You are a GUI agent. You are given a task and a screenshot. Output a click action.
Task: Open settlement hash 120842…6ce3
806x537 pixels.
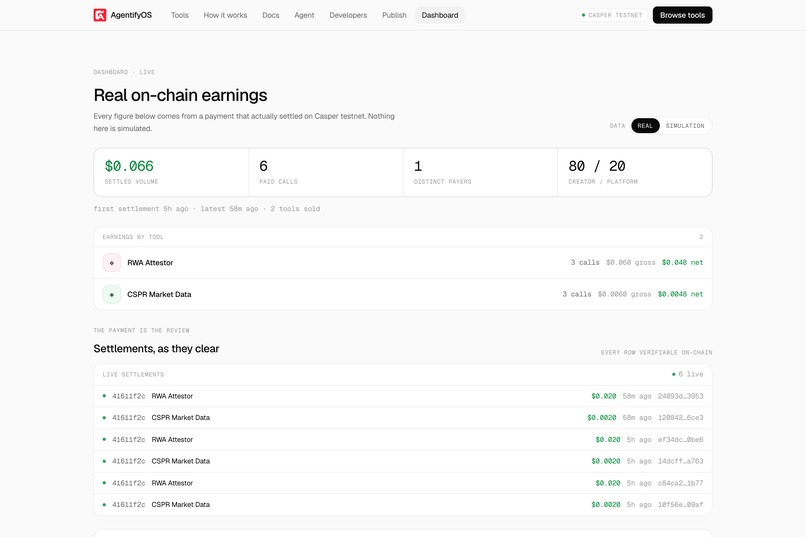tap(681, 418)
